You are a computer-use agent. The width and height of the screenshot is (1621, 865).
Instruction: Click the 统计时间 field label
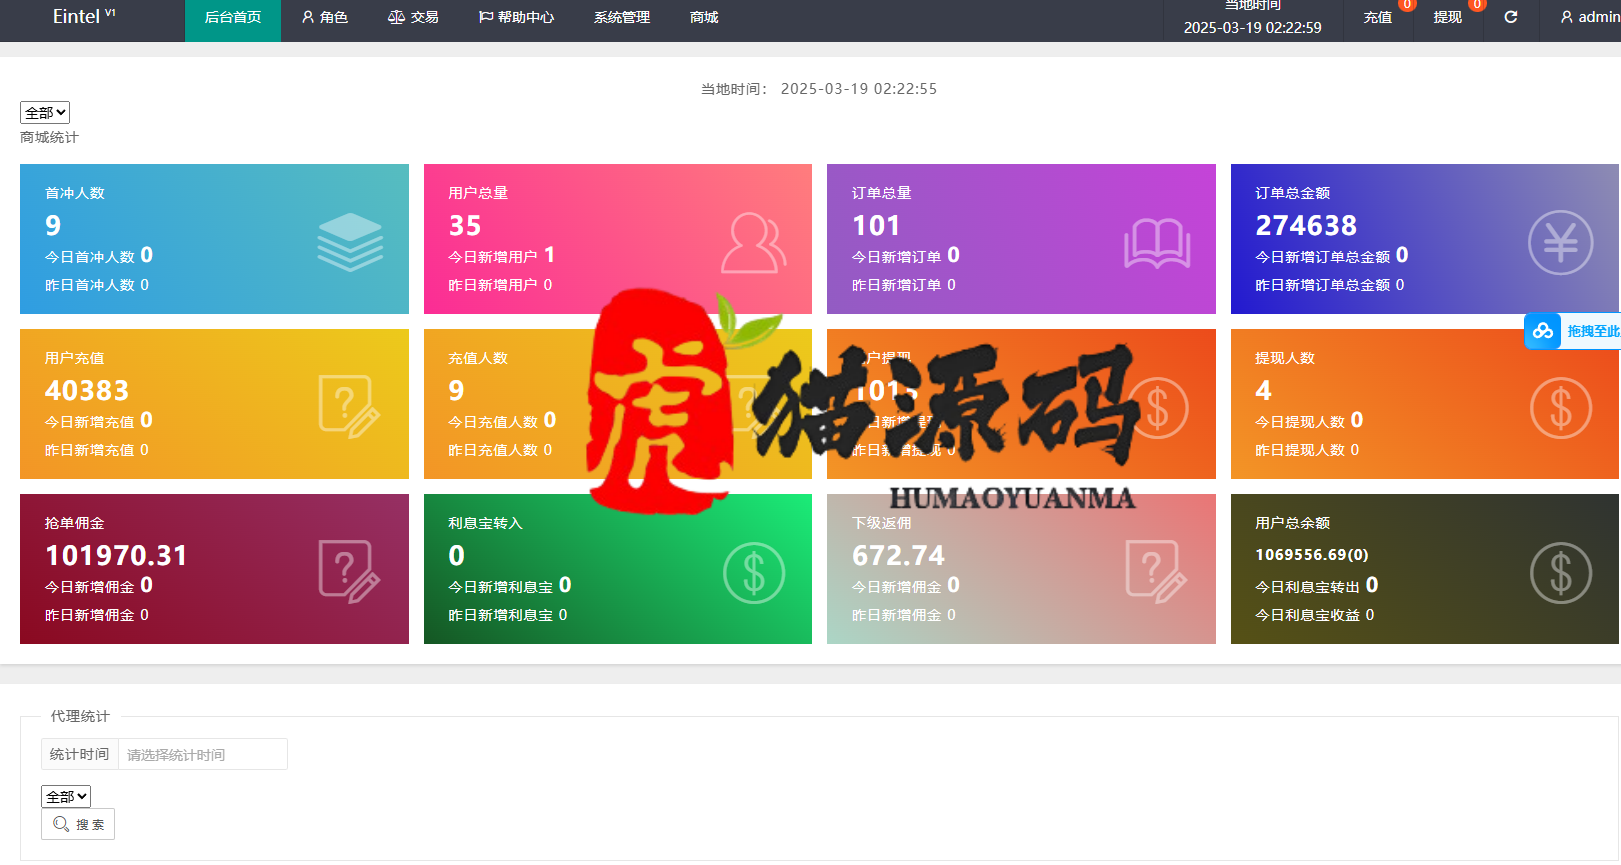(80, 754)
